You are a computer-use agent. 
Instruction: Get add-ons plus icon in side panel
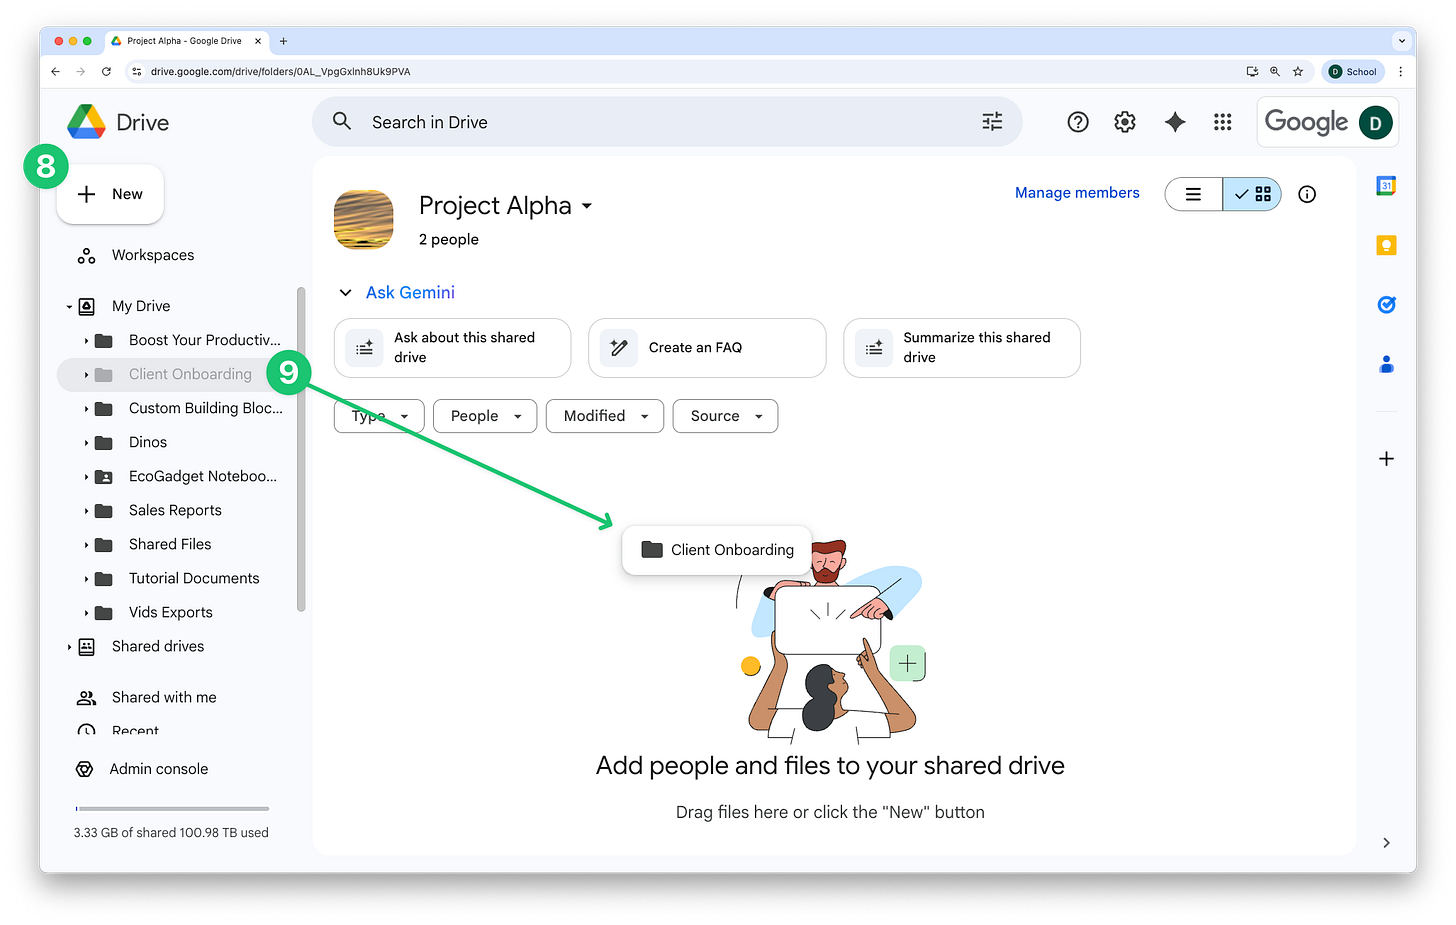pos(1386,459)
